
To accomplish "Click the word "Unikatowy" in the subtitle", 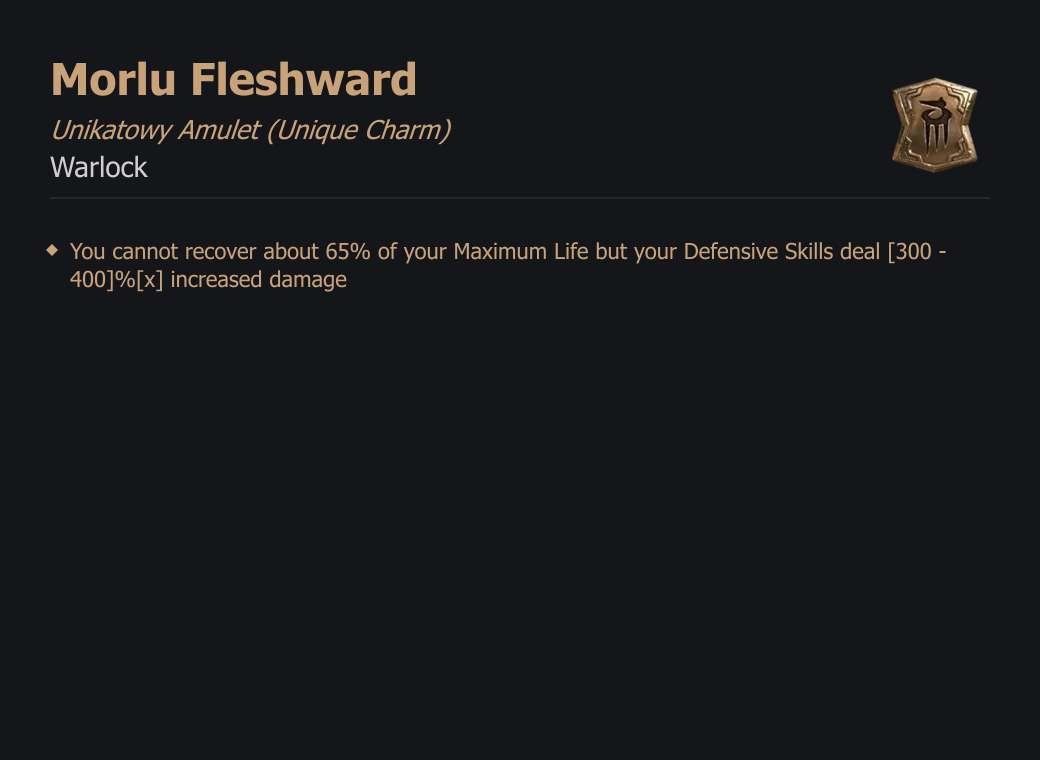I will coord(111,130).
